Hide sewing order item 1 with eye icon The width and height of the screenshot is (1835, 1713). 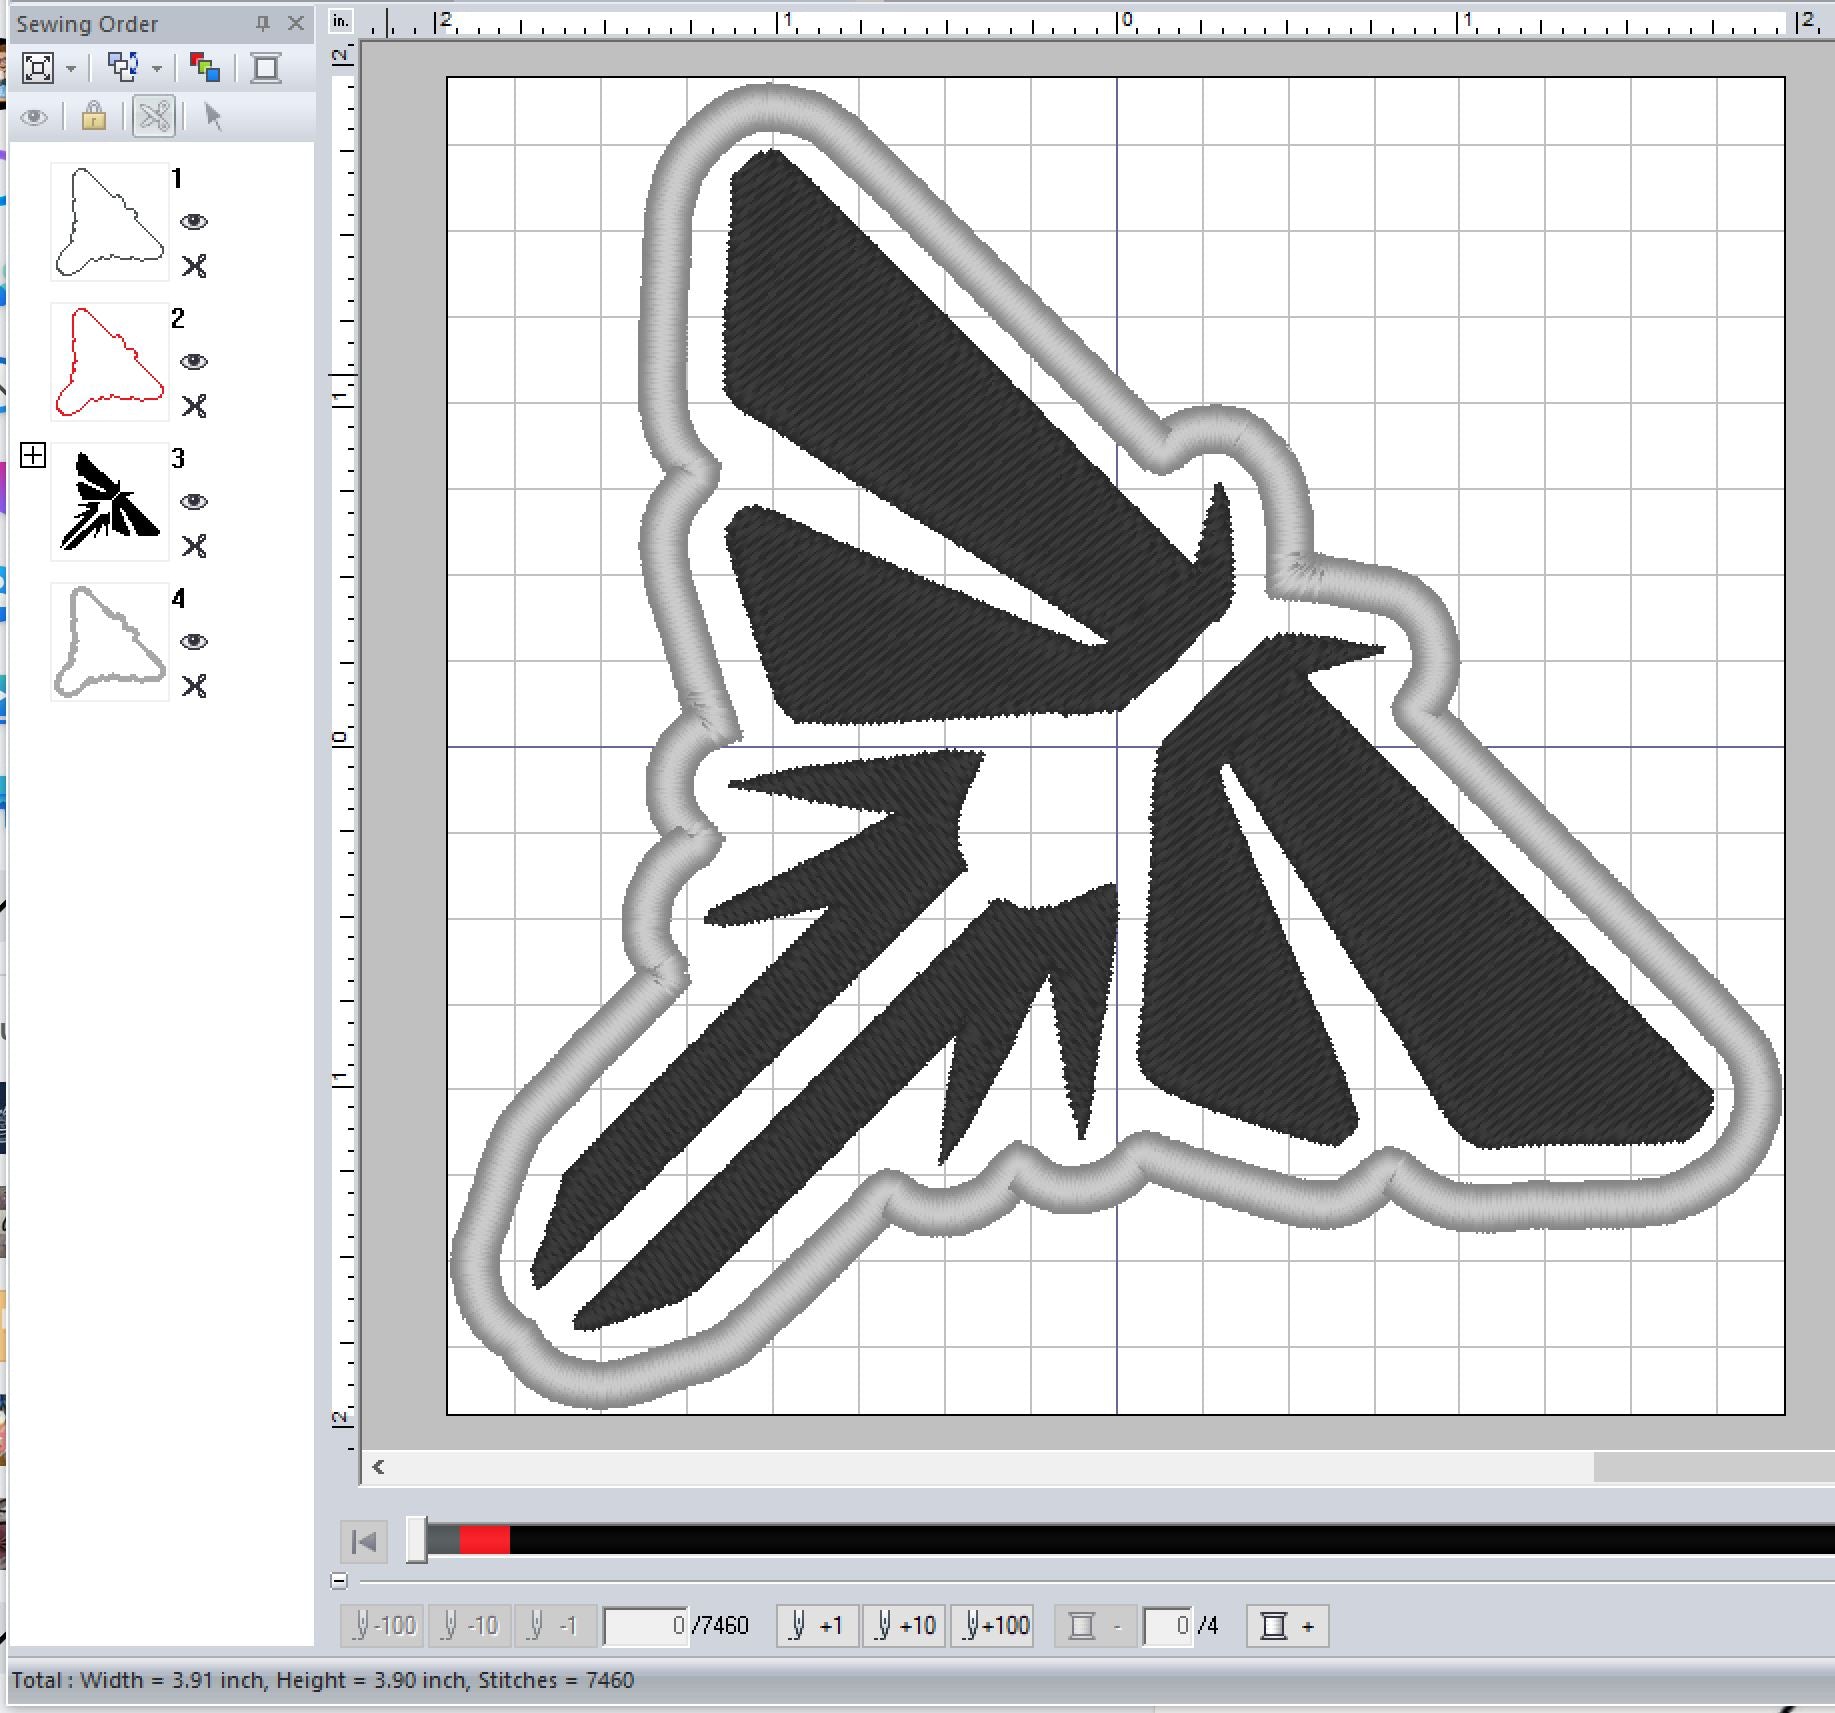[194, 222]
